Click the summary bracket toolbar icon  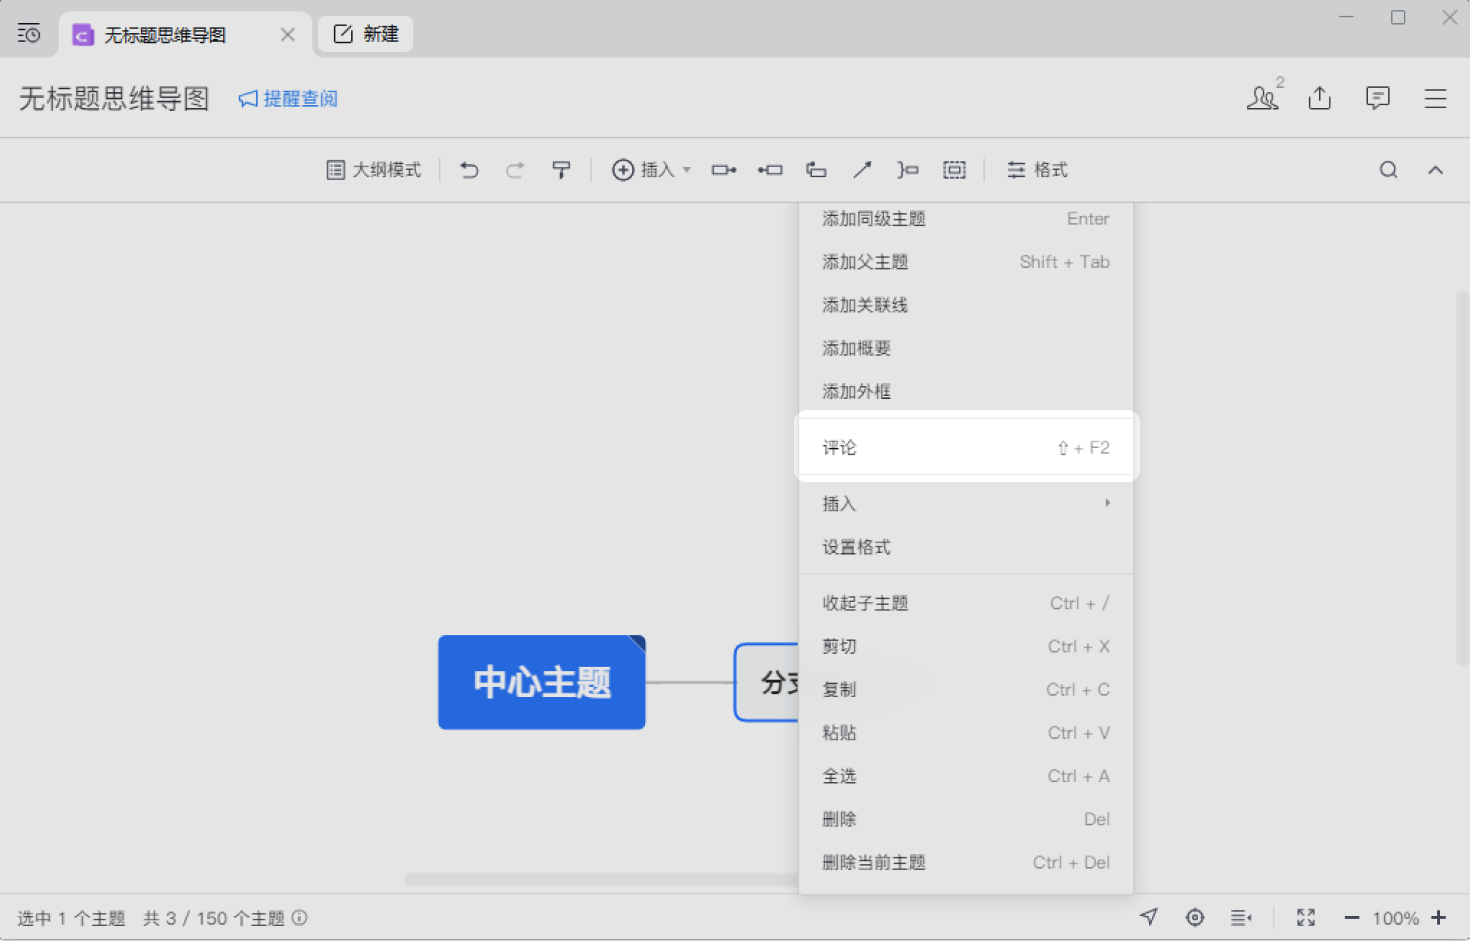(x=908, y=170)
